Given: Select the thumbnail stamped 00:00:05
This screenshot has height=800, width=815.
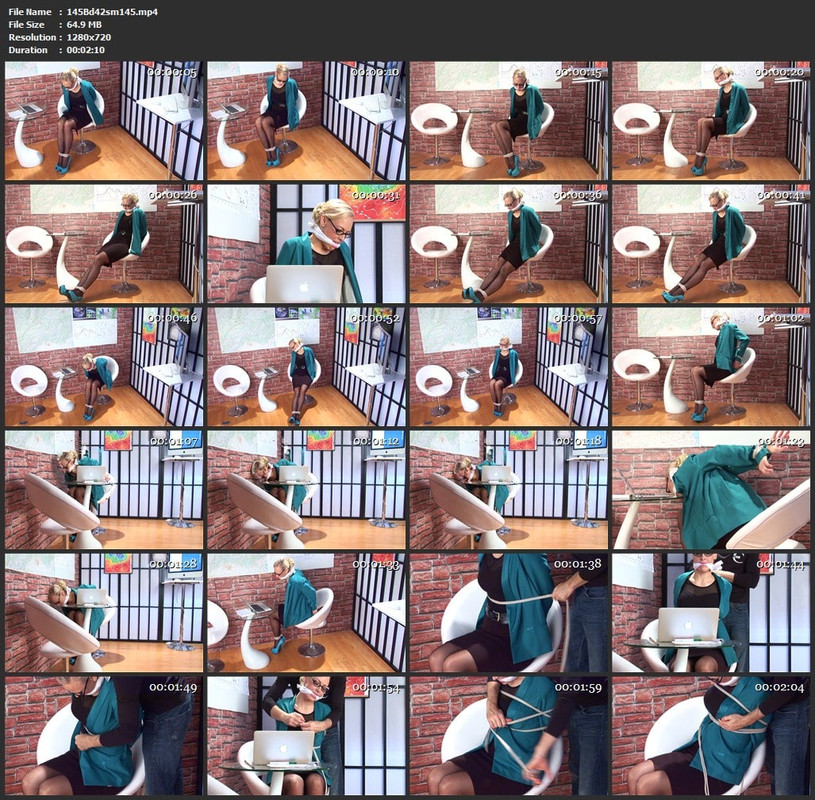Looking at the screenshot, I should pyautogui.click(x=104, y=121).
